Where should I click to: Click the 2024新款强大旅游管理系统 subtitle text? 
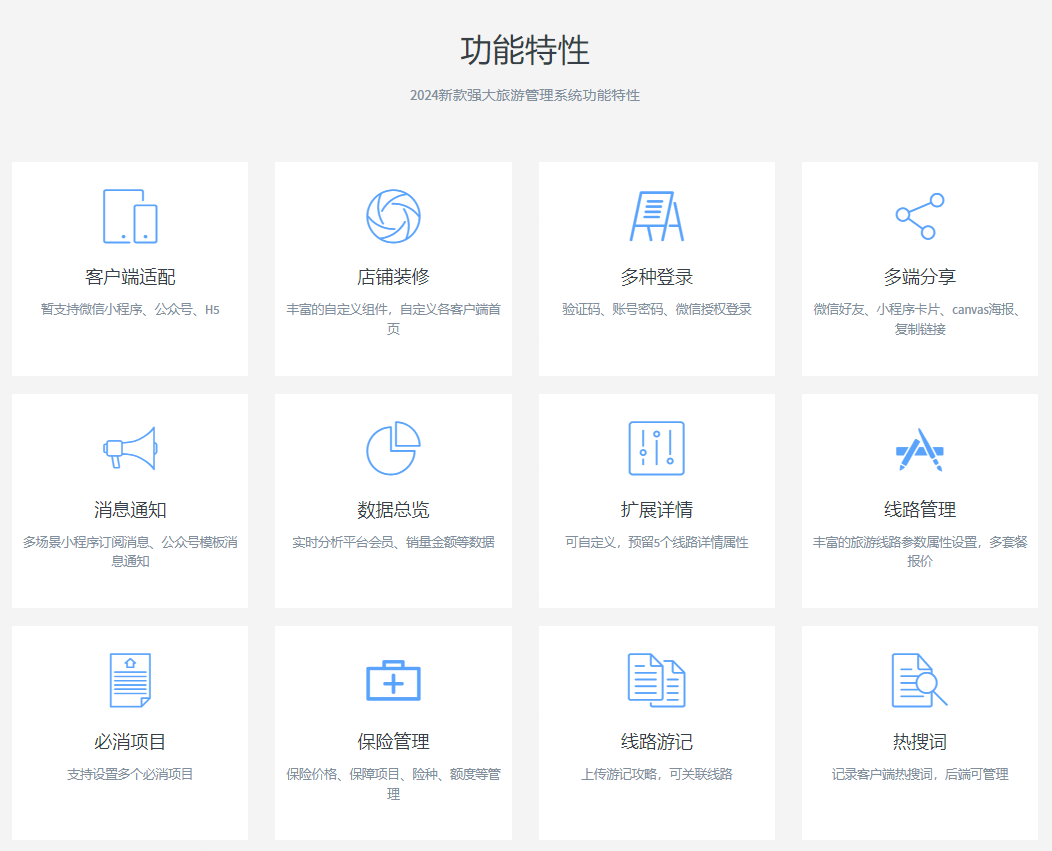(525, 95)
